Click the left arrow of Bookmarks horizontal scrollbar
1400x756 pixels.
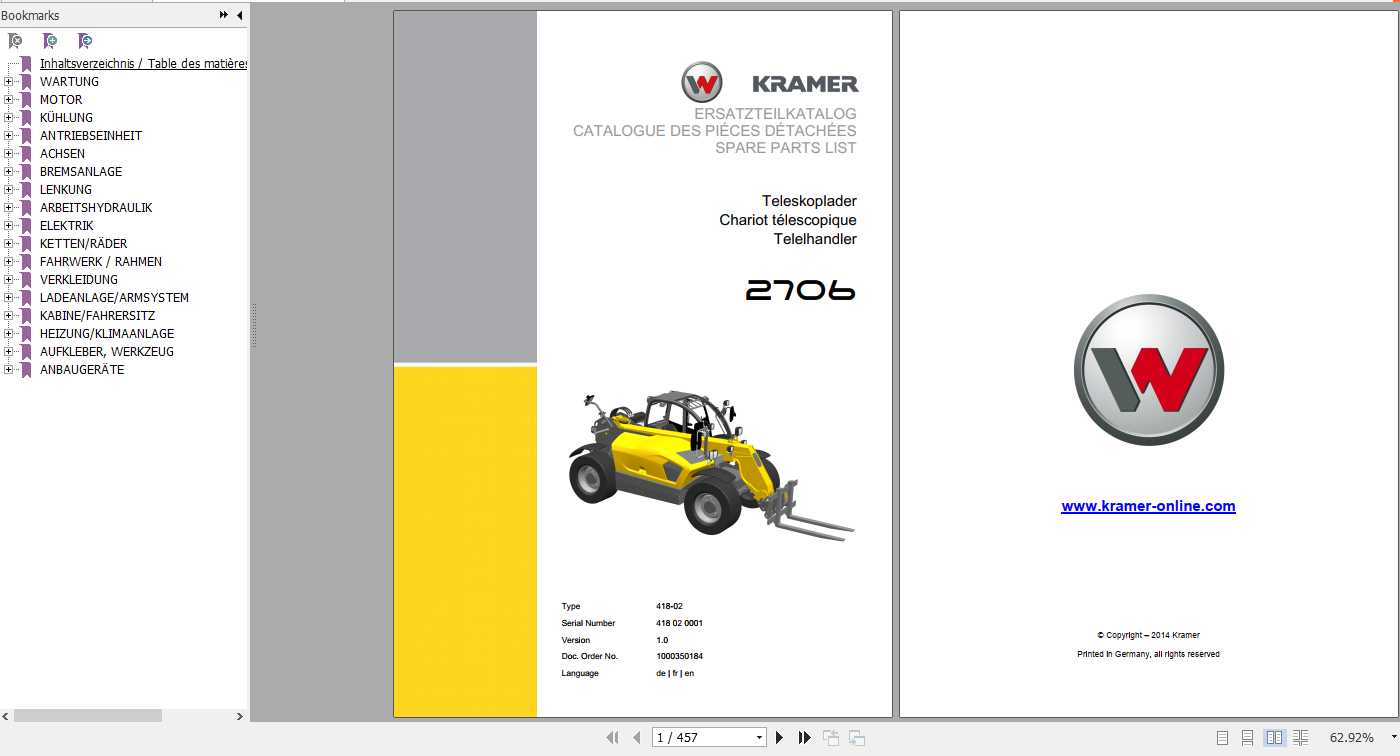(6, 716)
